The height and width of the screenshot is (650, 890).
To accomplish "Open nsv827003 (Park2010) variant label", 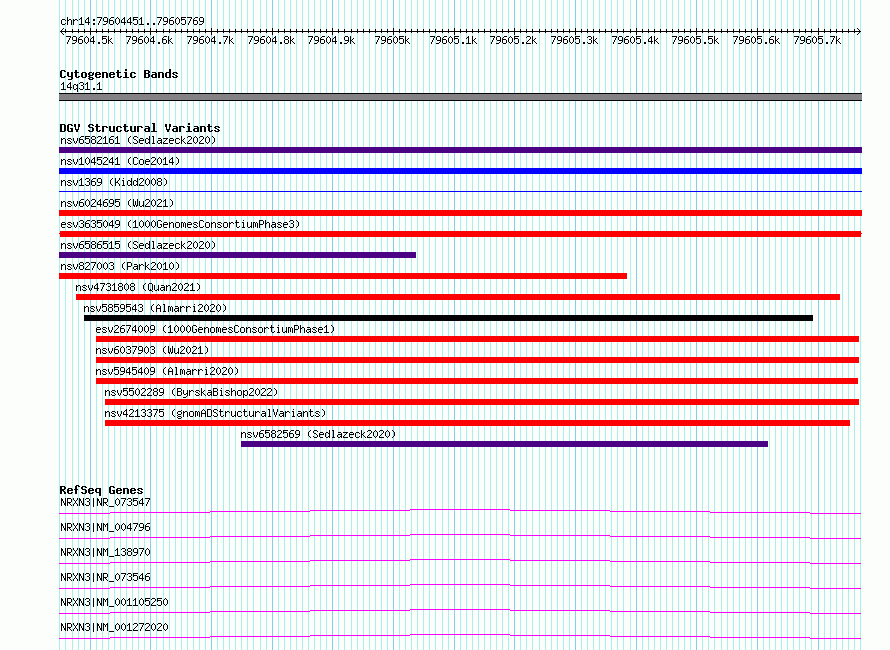I will click(120, 266).
